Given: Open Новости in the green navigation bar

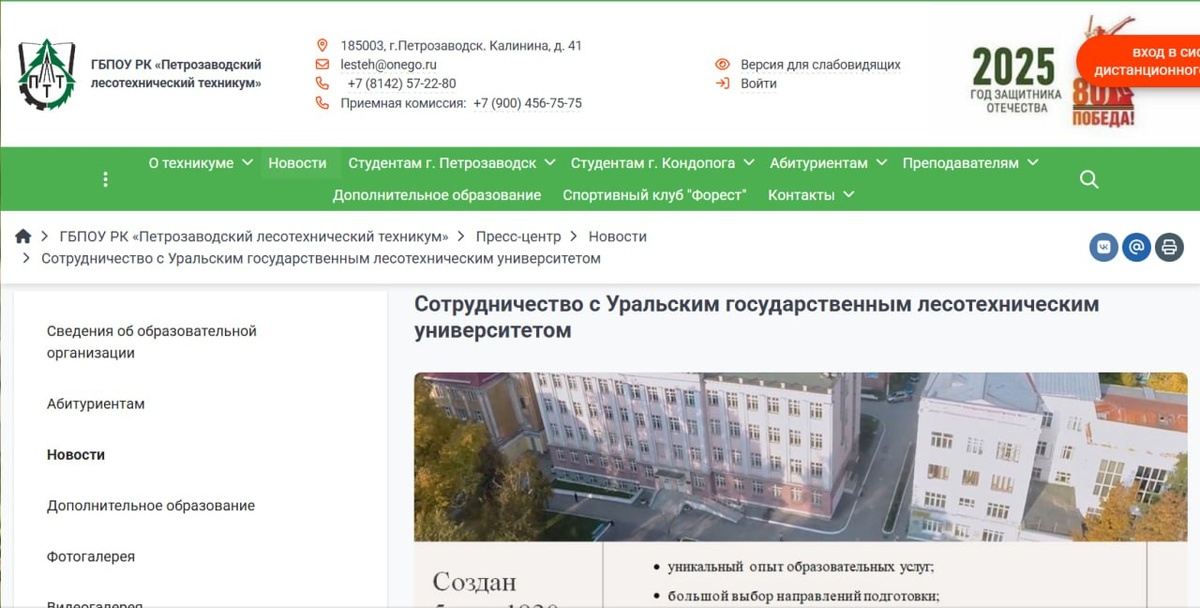Looking at the screenshot, I should pyautogui.click(x=297, y=162).
